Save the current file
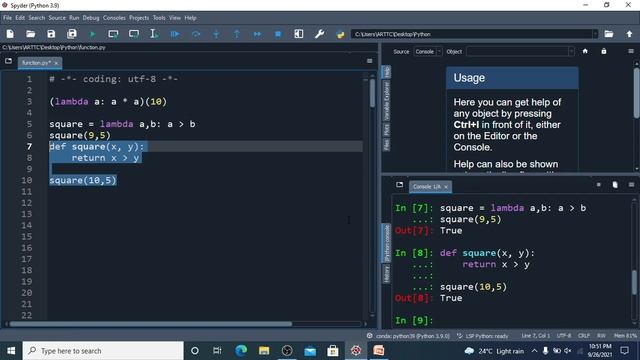 (x=51, y=34)
